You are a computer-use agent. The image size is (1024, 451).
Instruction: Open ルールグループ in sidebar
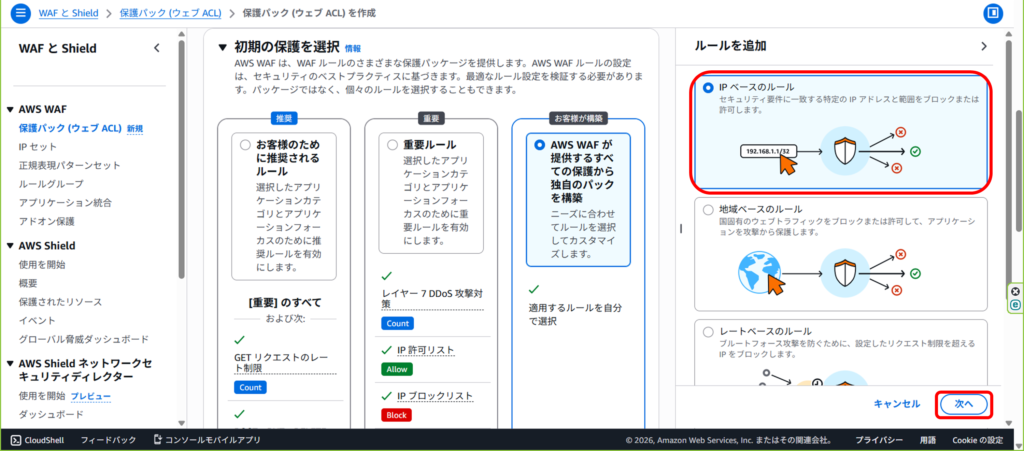point(51,184)
